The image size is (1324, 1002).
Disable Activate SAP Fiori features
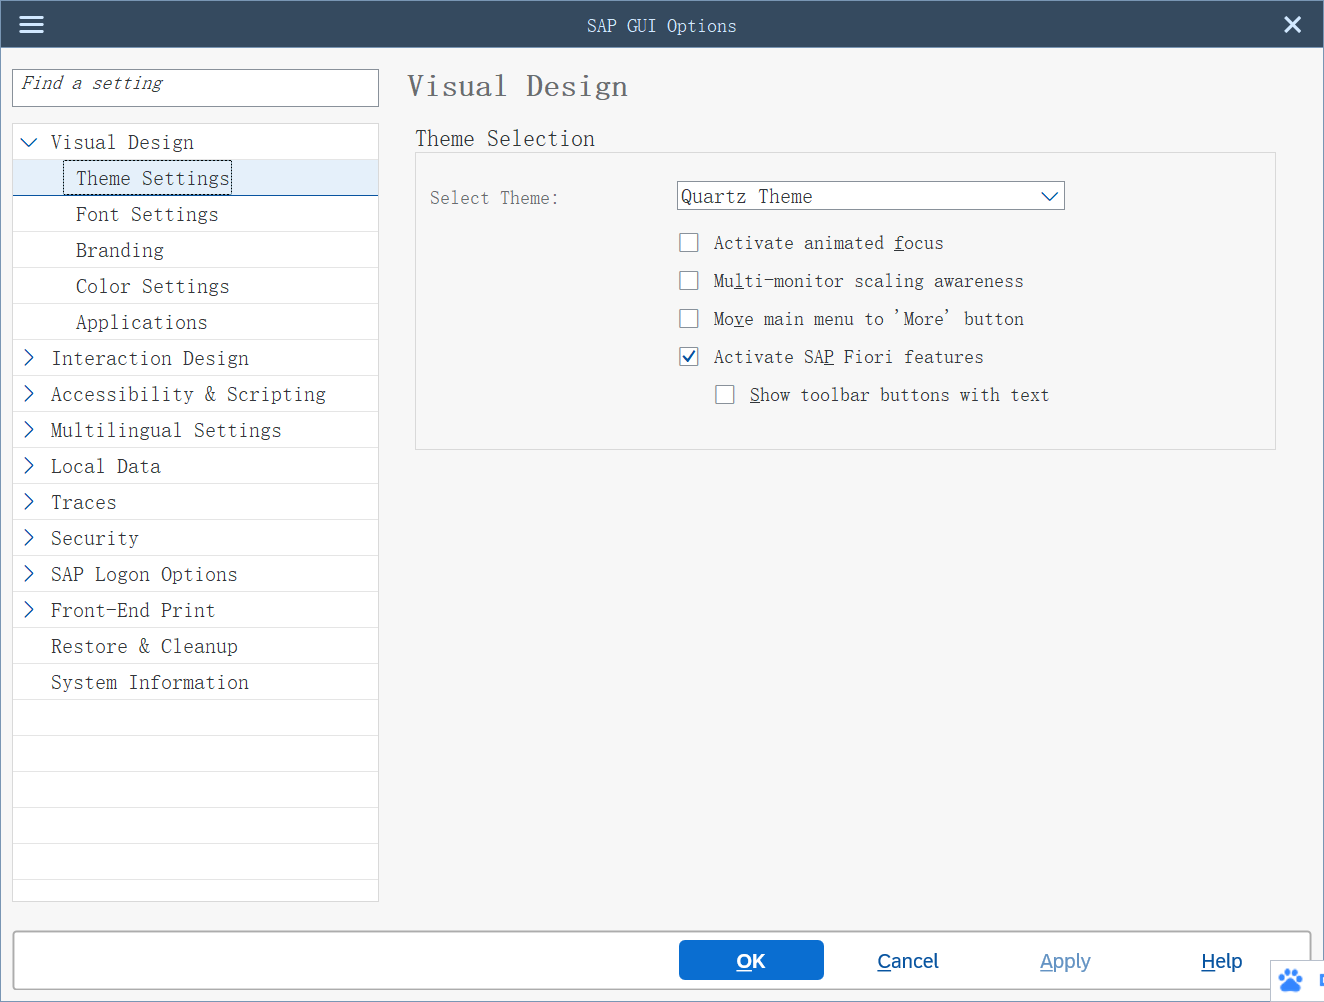[x=688, y=356]
